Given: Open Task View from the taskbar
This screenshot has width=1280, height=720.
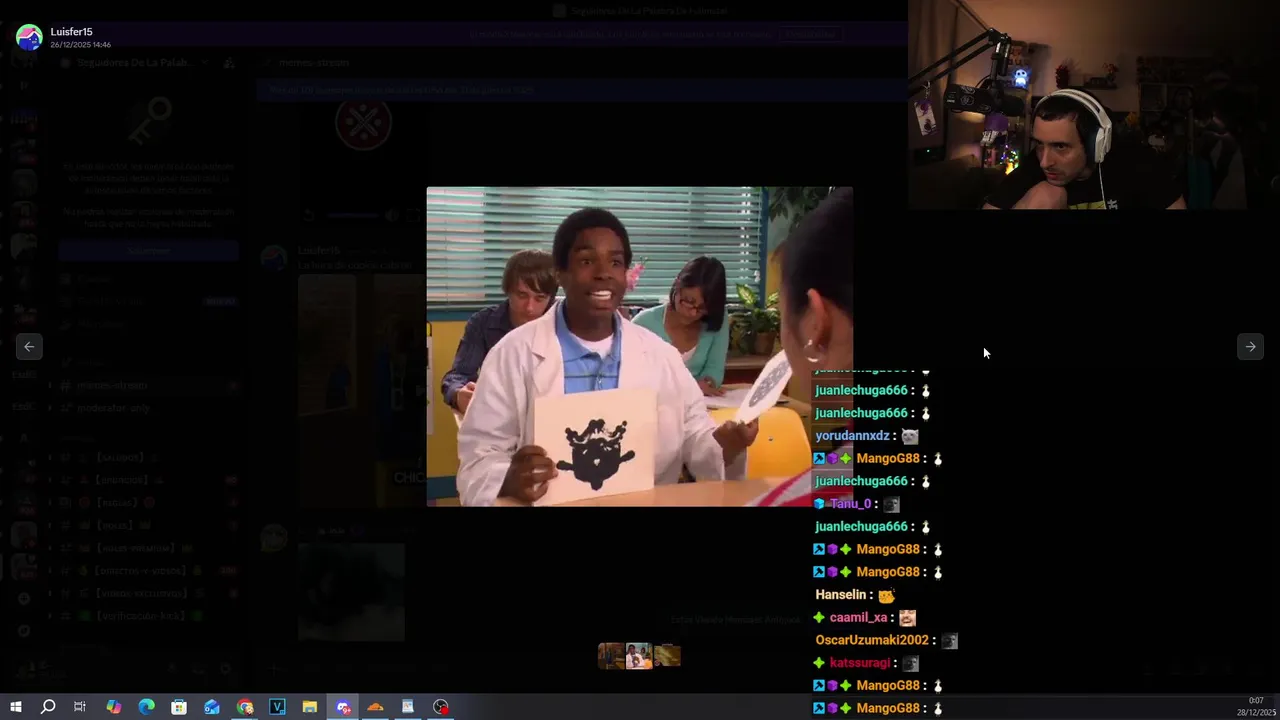Looking at the screenshot, I should [80, 707].
